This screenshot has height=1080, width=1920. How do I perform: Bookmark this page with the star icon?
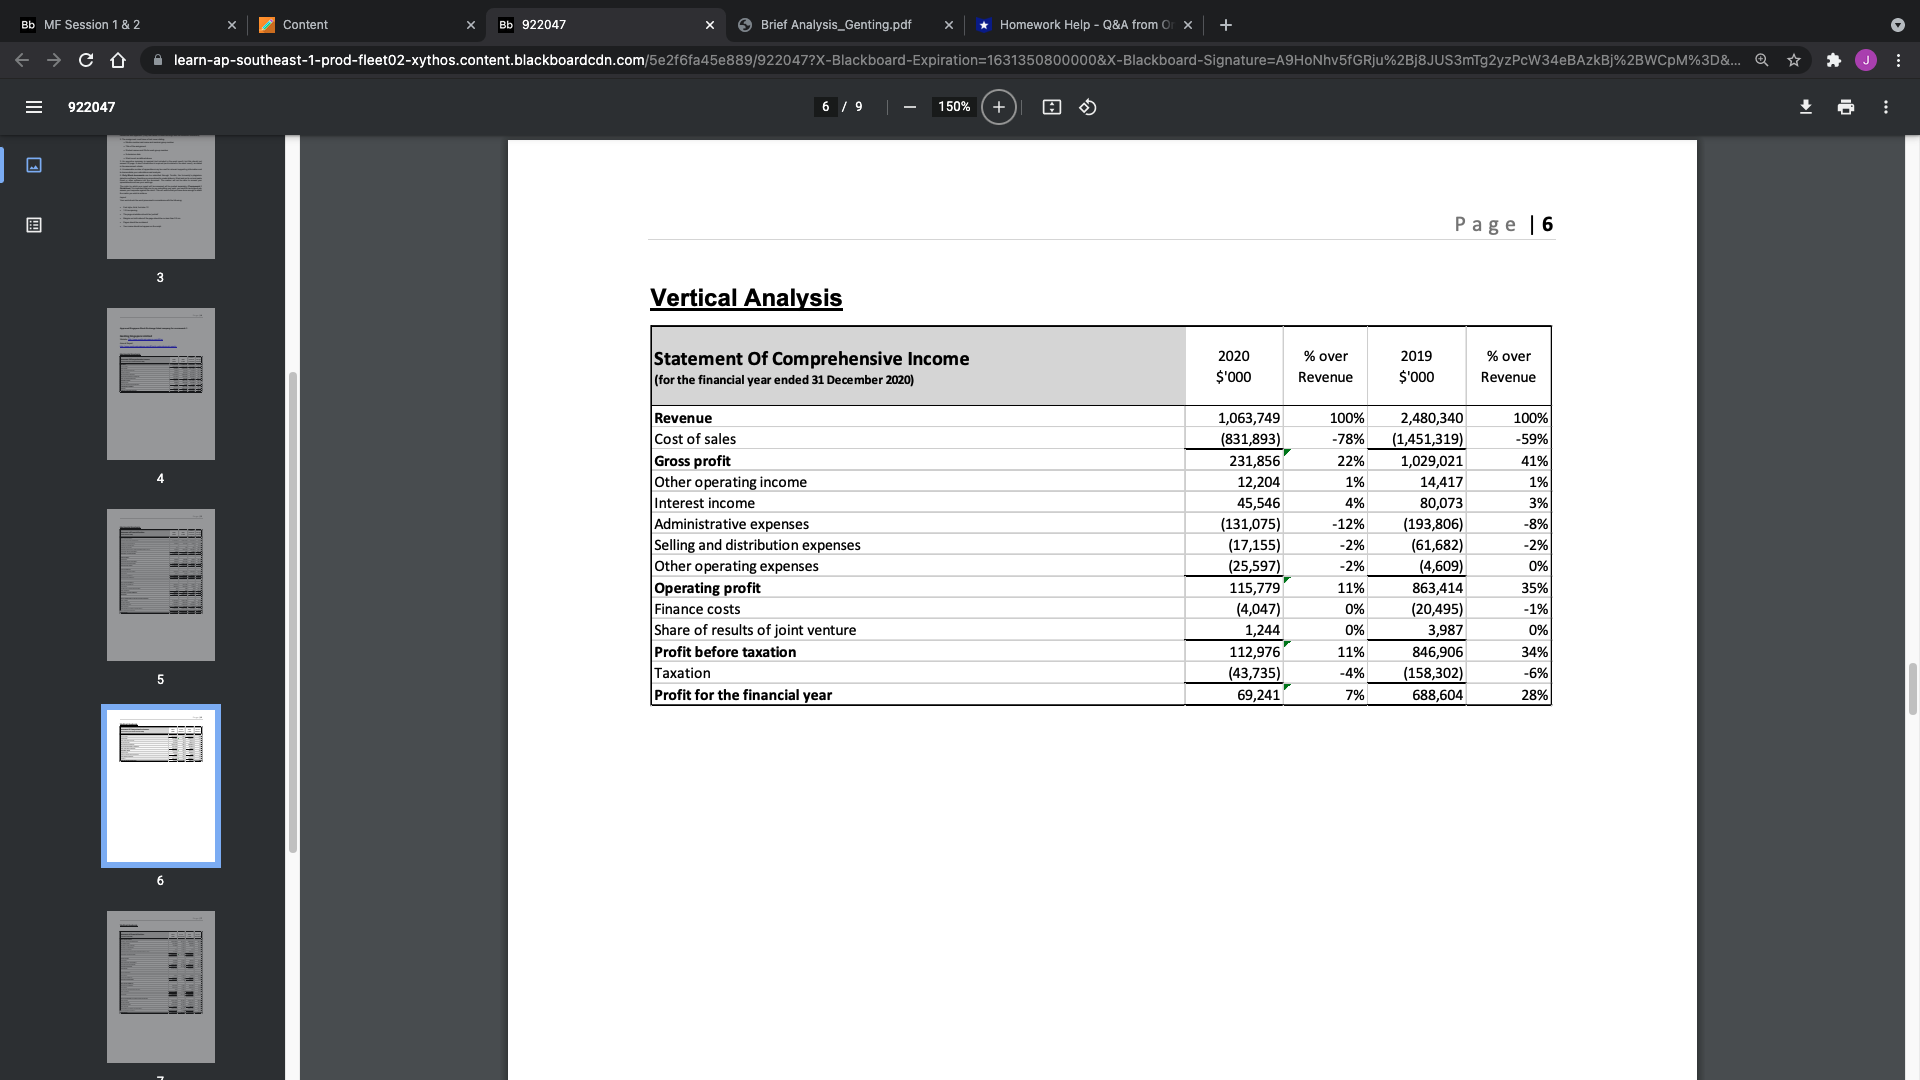tap(1794, 60)
